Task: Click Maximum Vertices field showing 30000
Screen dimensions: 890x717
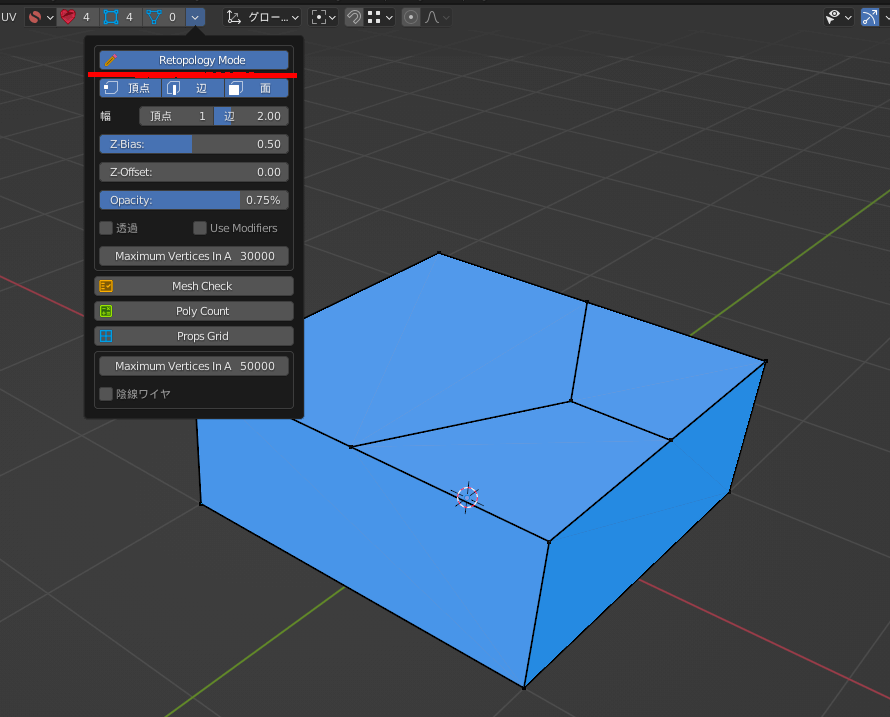Action: tap(194, 256)
